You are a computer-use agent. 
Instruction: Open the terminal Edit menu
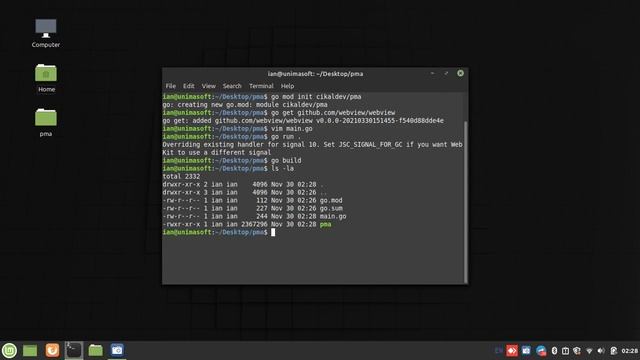(189, 86)
